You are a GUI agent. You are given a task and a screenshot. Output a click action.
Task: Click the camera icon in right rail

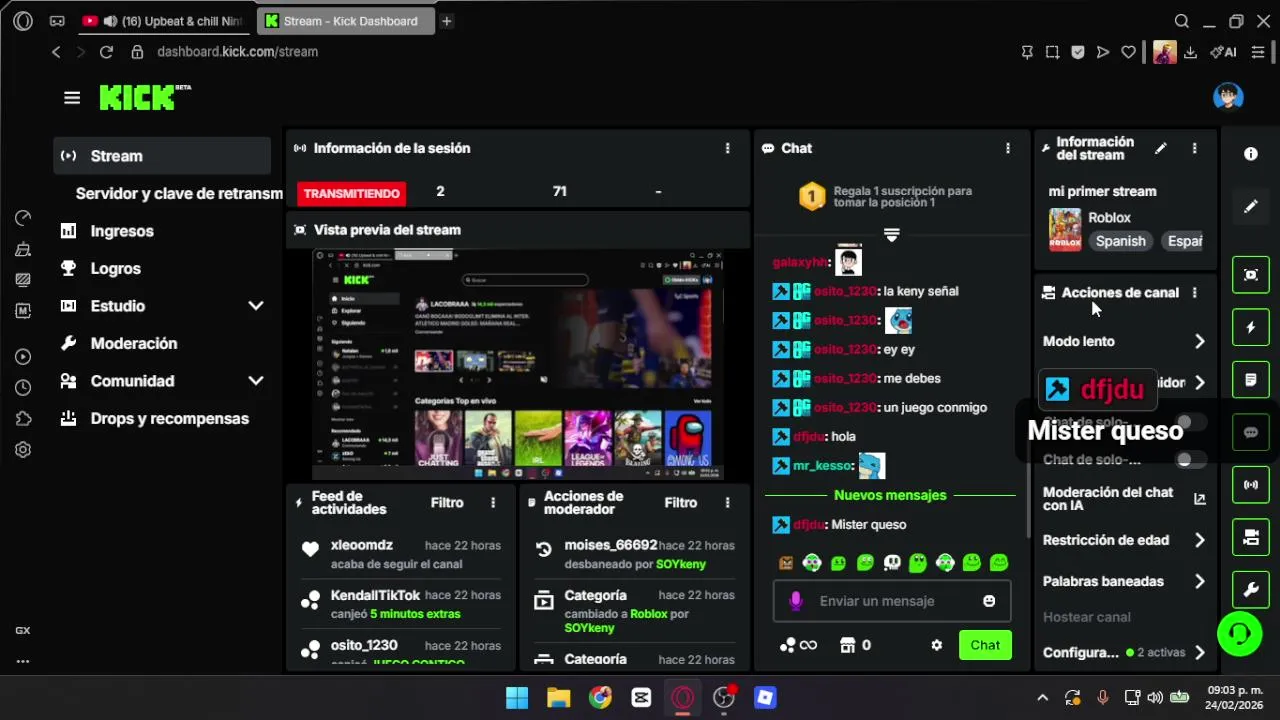pyautogui.click(x=1251, y=538)
